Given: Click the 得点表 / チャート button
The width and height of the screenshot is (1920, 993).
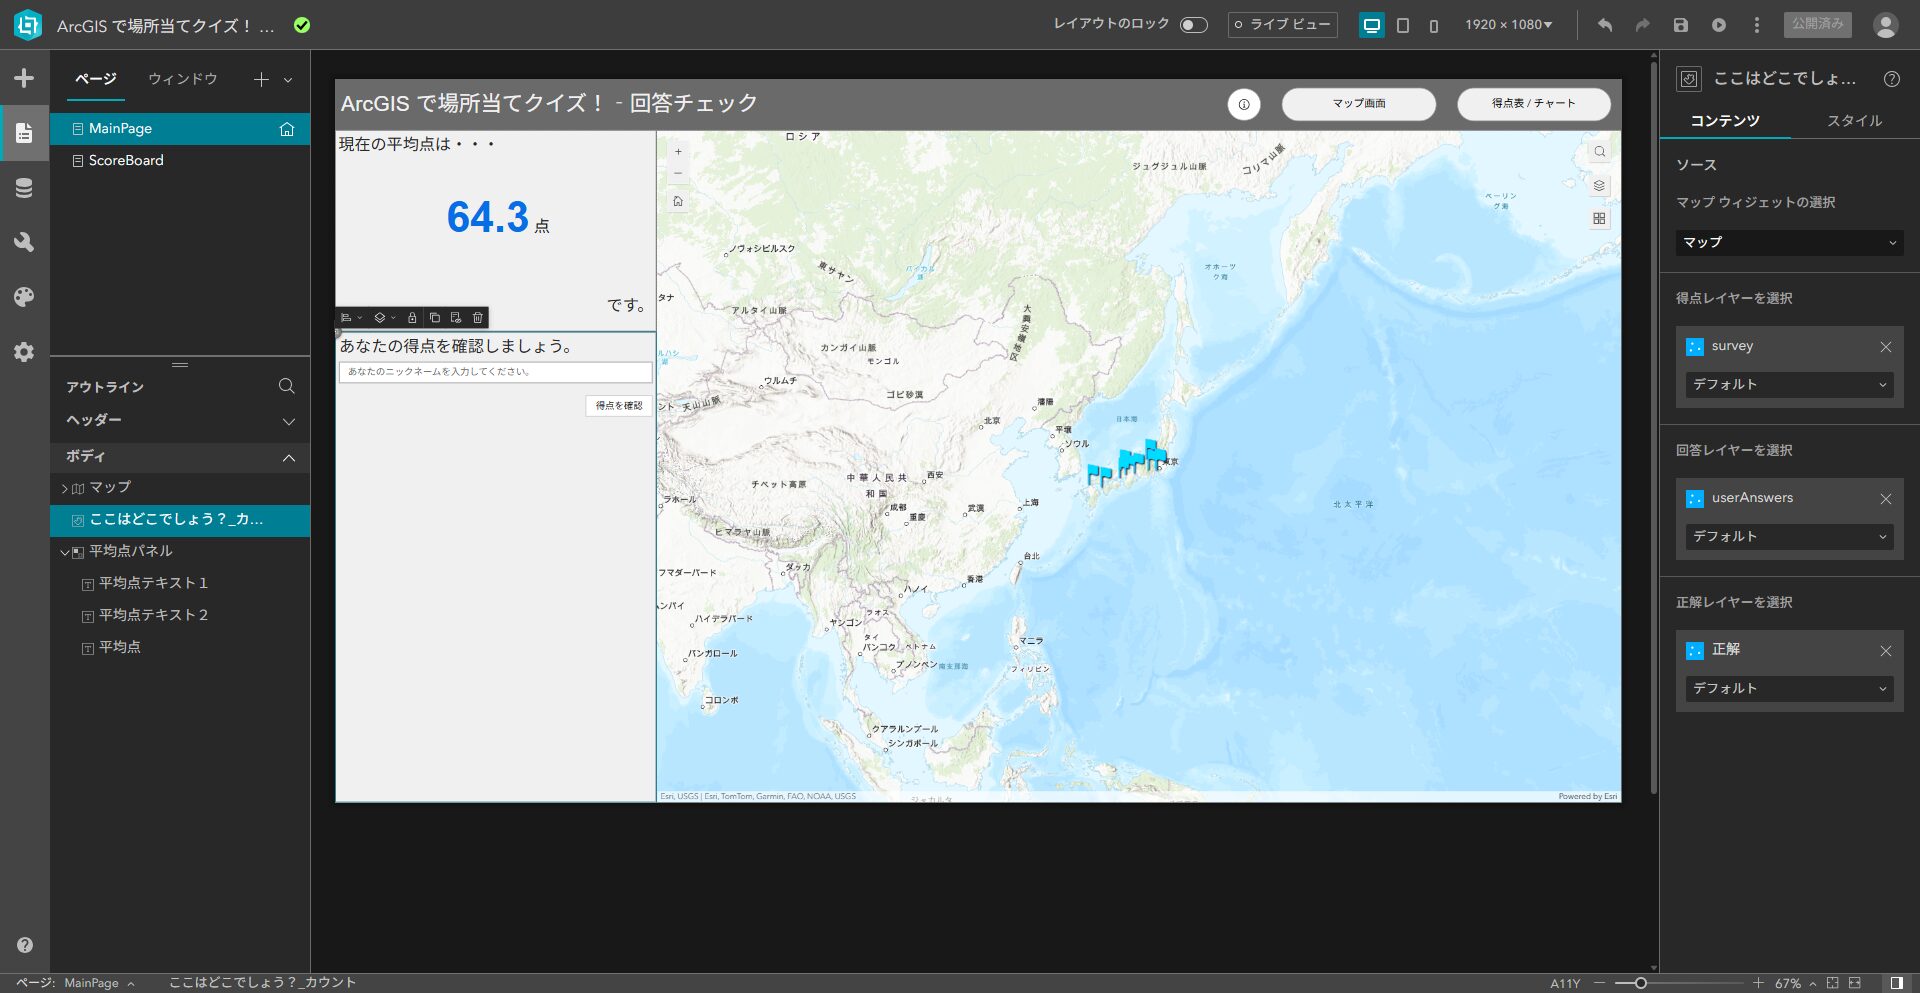Looking at the screenshot, I should [1533, 104].
